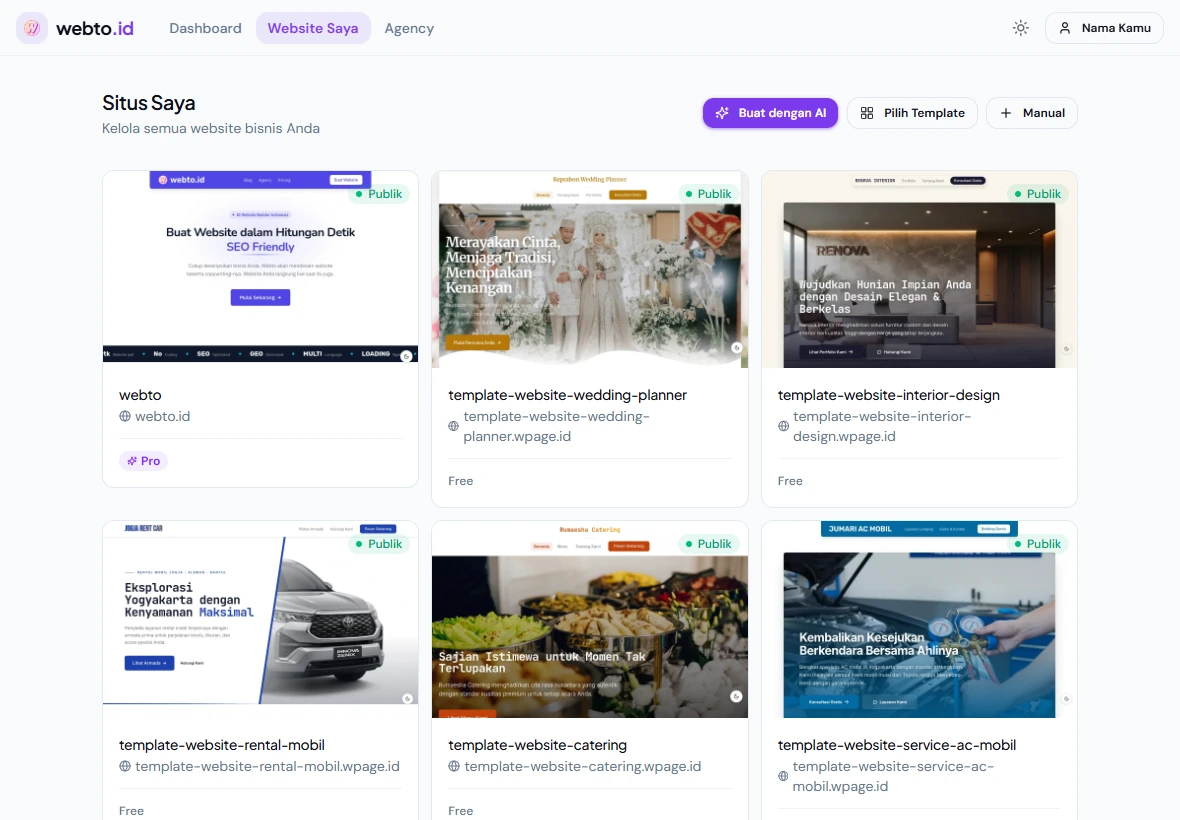
Task: Click the Buat dengan AI button
Action: point(770,113)
